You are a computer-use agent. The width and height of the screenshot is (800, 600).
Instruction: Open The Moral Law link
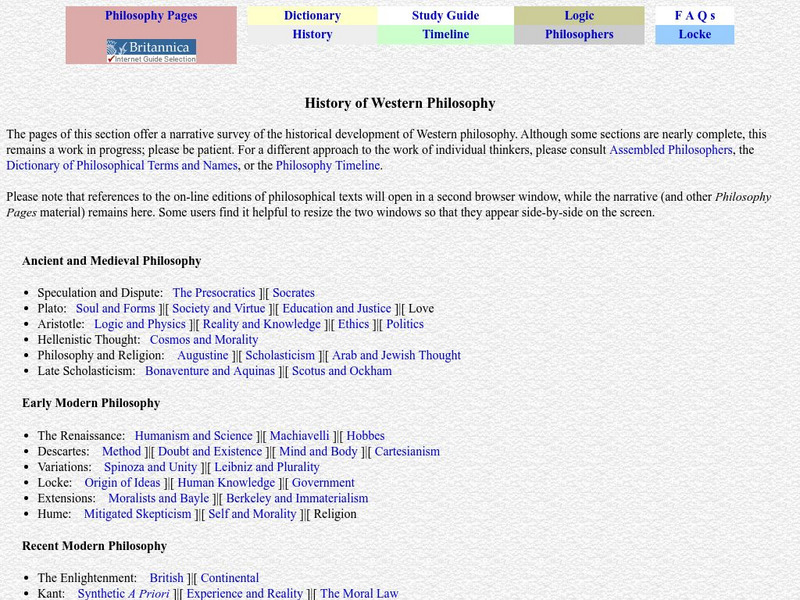(x=359, y=594)
